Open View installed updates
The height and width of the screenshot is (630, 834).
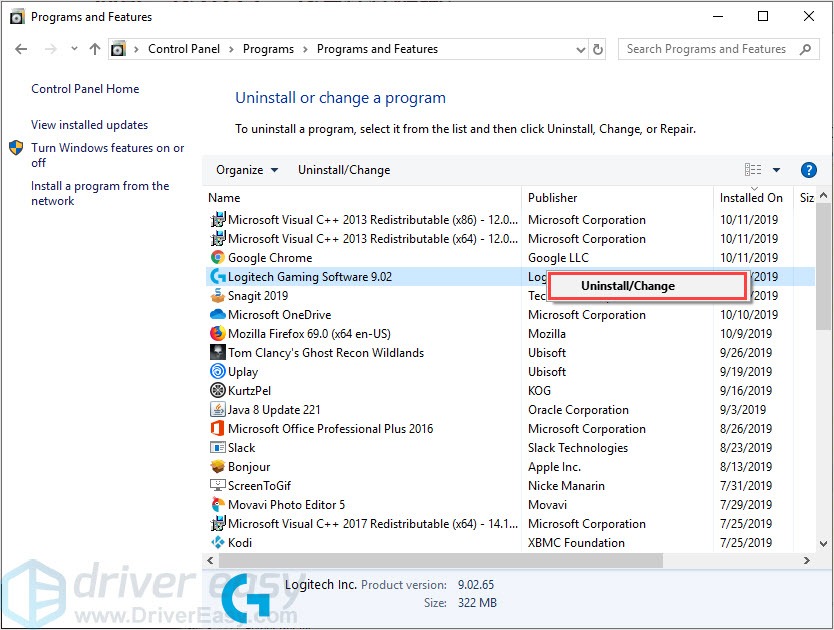89,125
